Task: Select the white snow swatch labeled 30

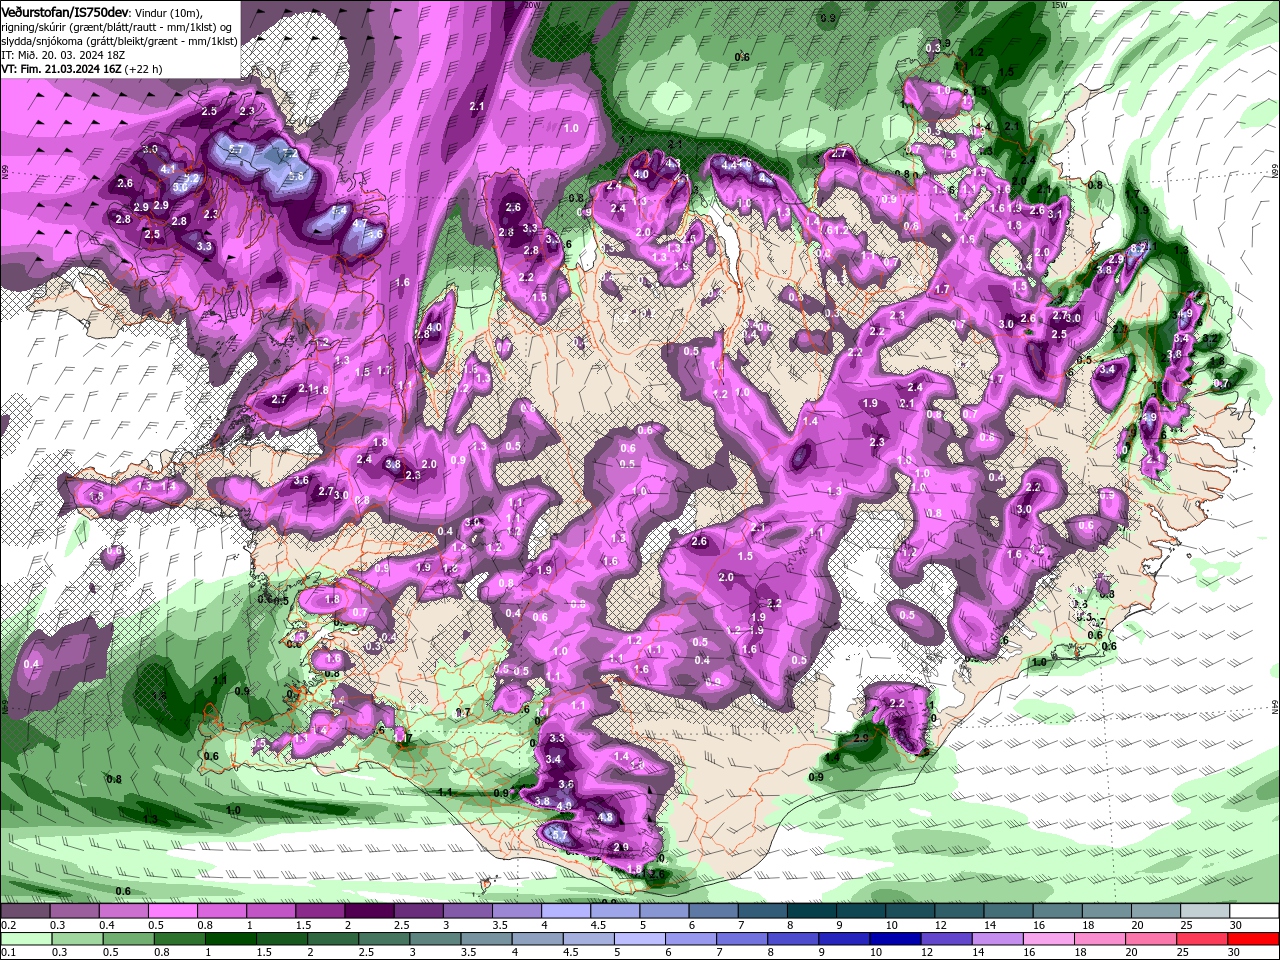Action: click(1255, 911)
